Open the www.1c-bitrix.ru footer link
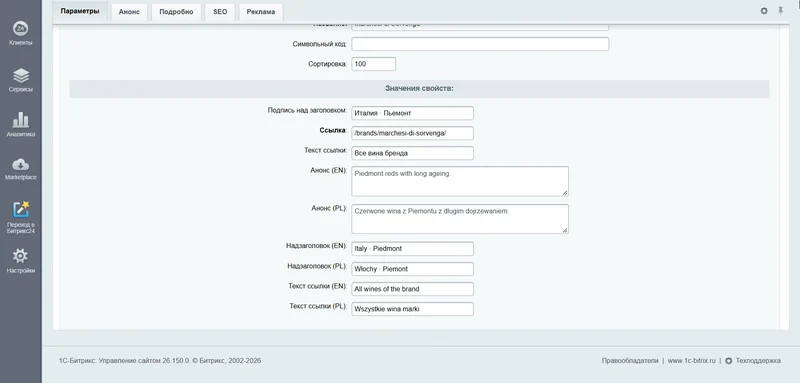The image size is (800, 383). pyautogui.click(x=691, y=361)
